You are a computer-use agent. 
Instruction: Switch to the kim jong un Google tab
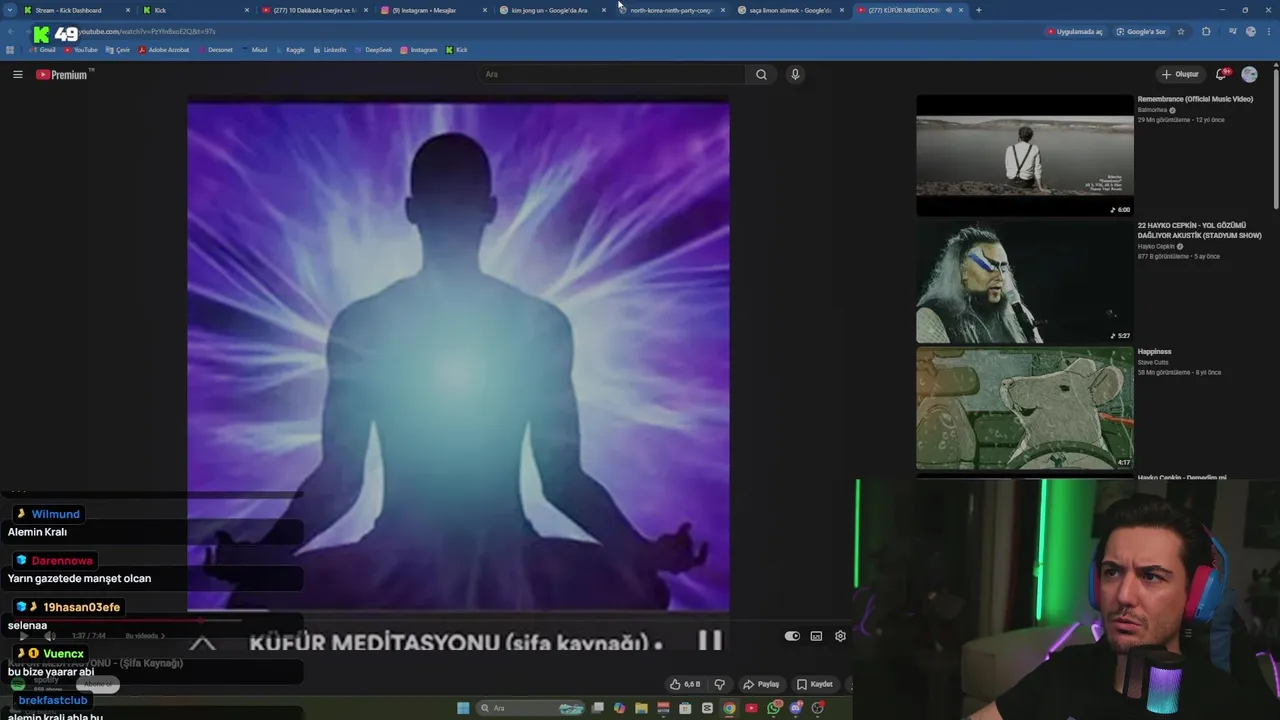click(552, 10)
